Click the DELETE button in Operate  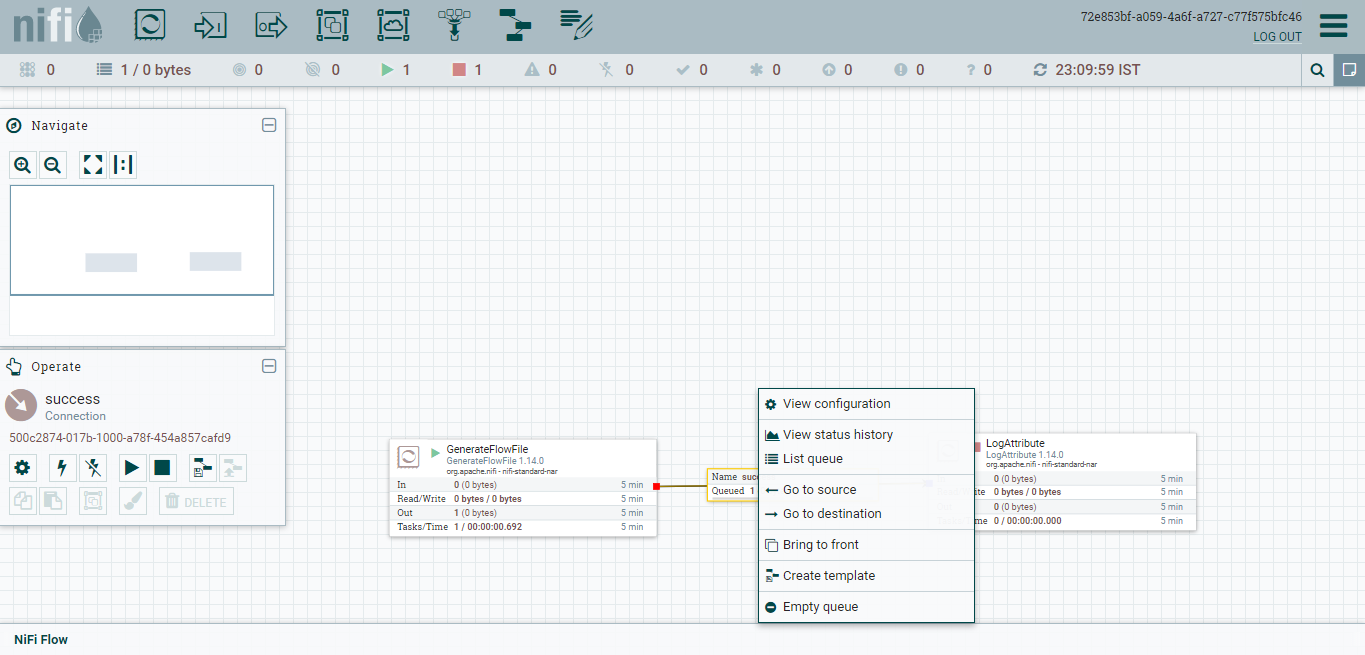click(x=196, y=501)
